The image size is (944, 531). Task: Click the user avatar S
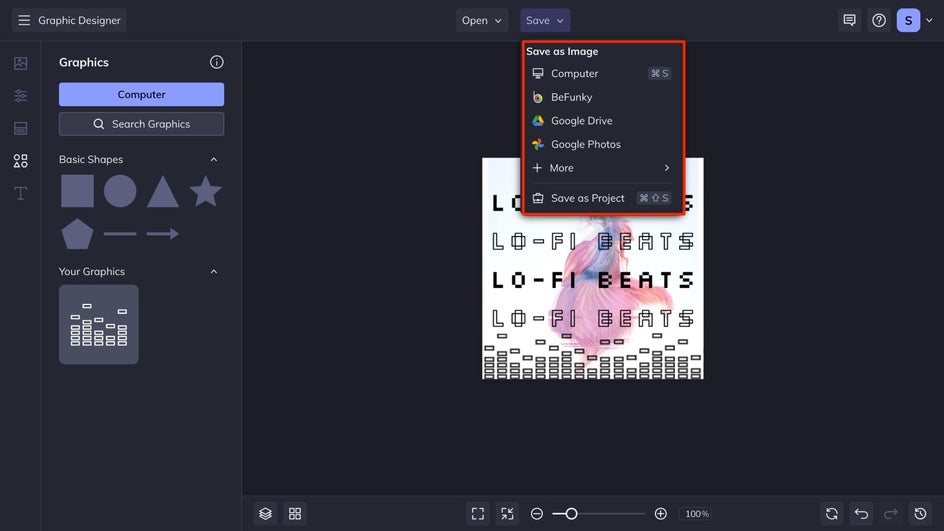(x=908, y=20)
